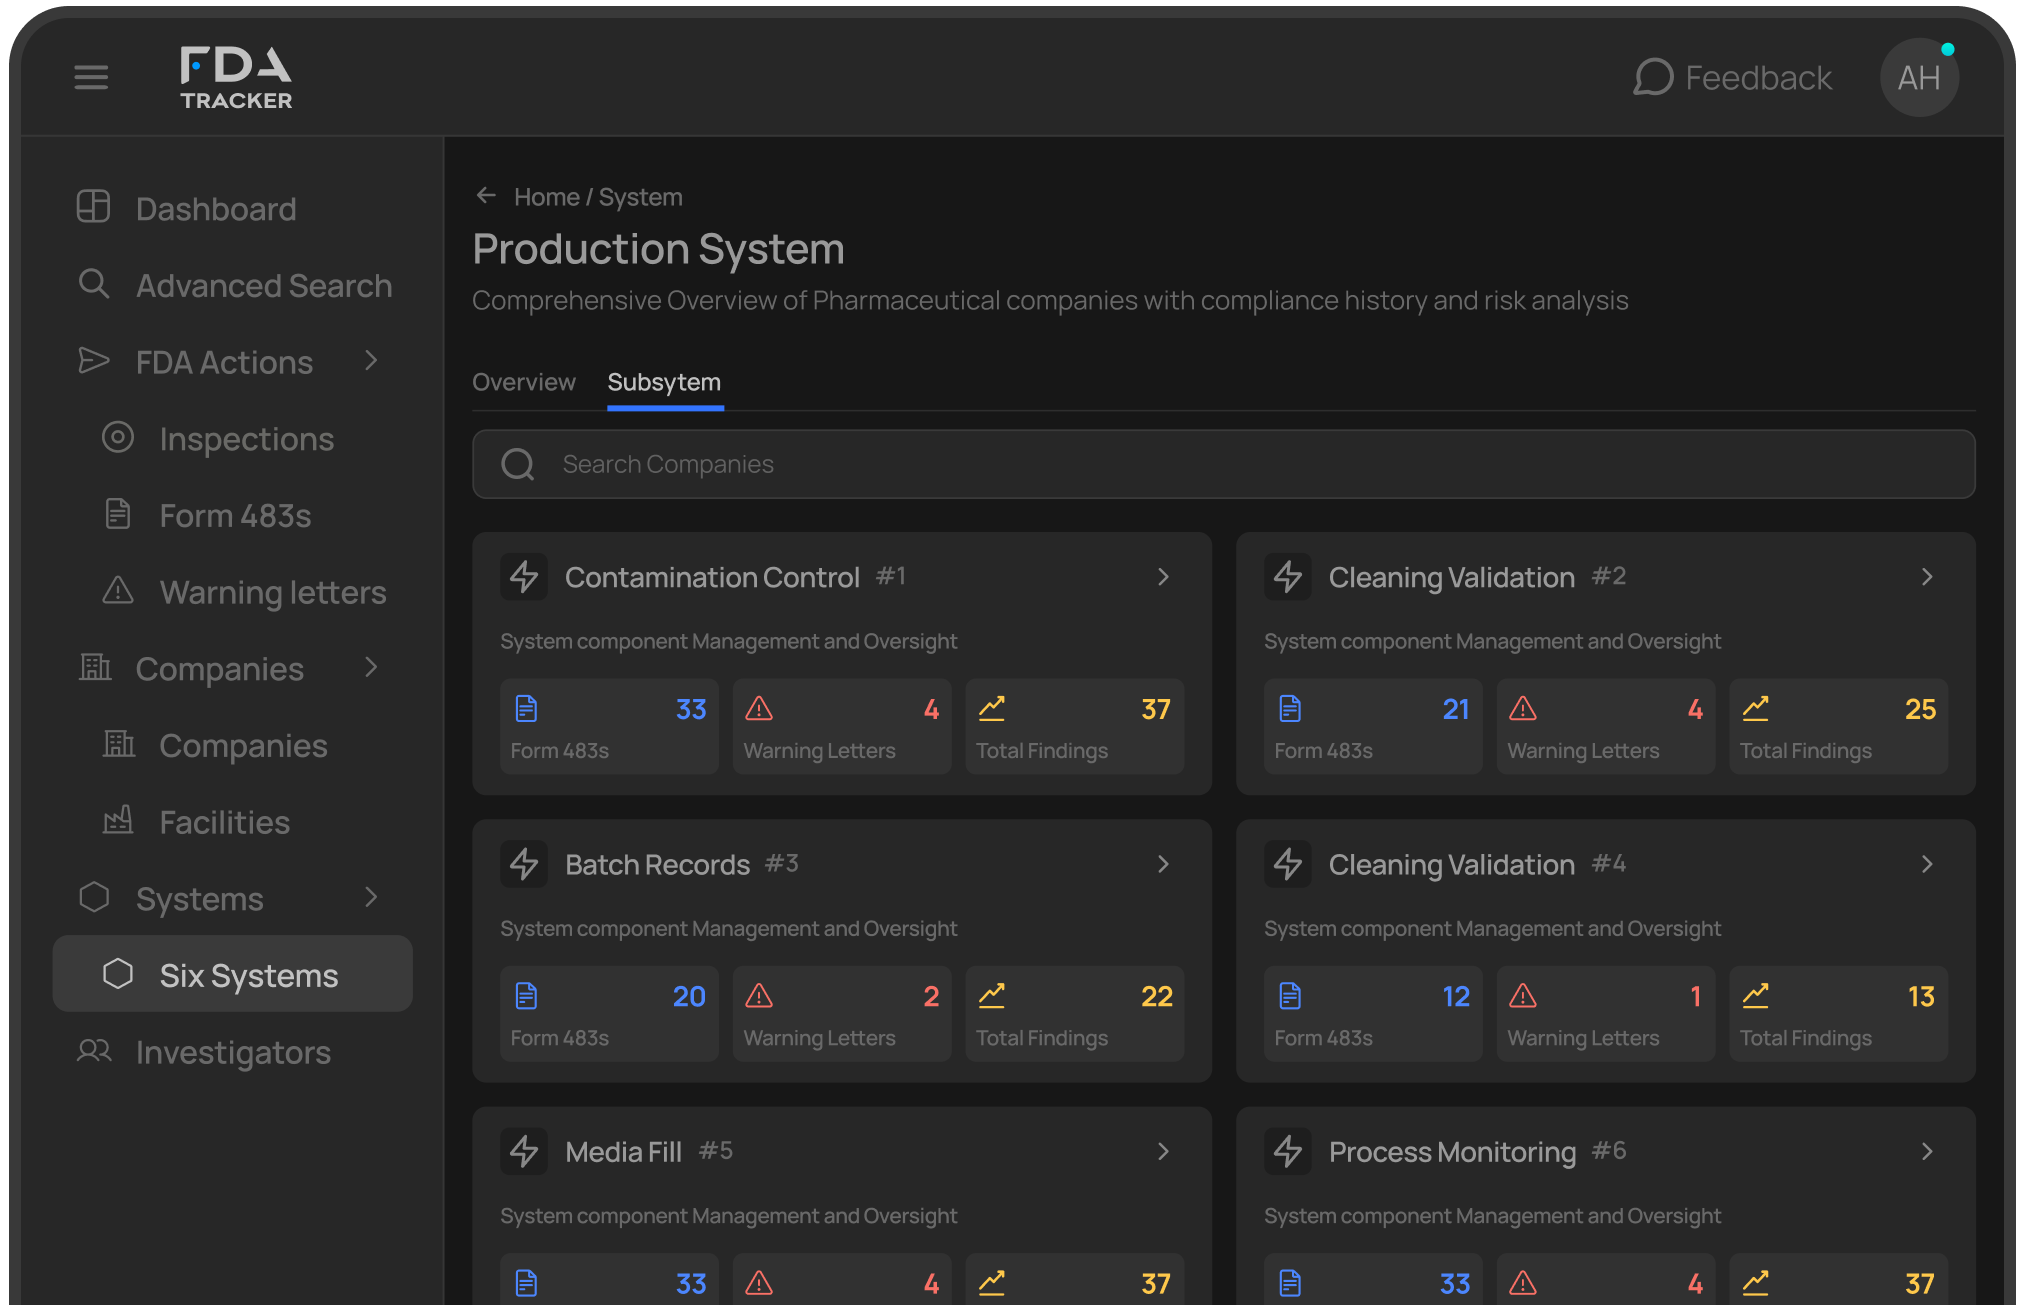The width and height of the screenshot is (2028, 1305).
Task: Click the Dashboard grid icon in sidebar
Action: [94, 207]
